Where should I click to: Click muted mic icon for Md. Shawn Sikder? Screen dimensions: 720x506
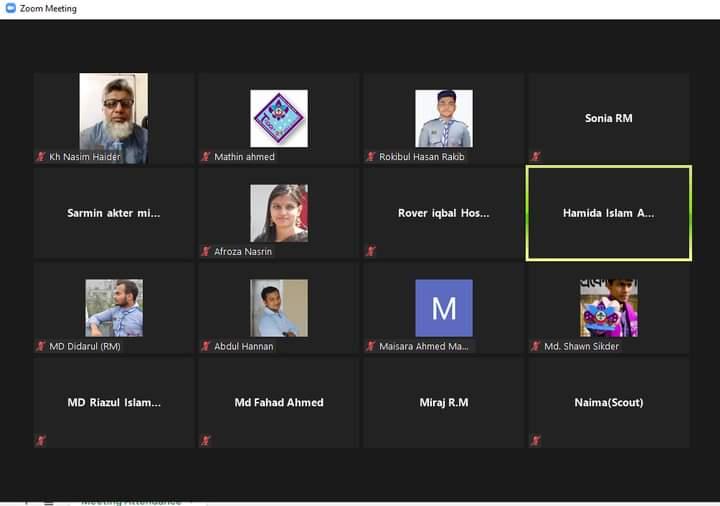point(536,346)
